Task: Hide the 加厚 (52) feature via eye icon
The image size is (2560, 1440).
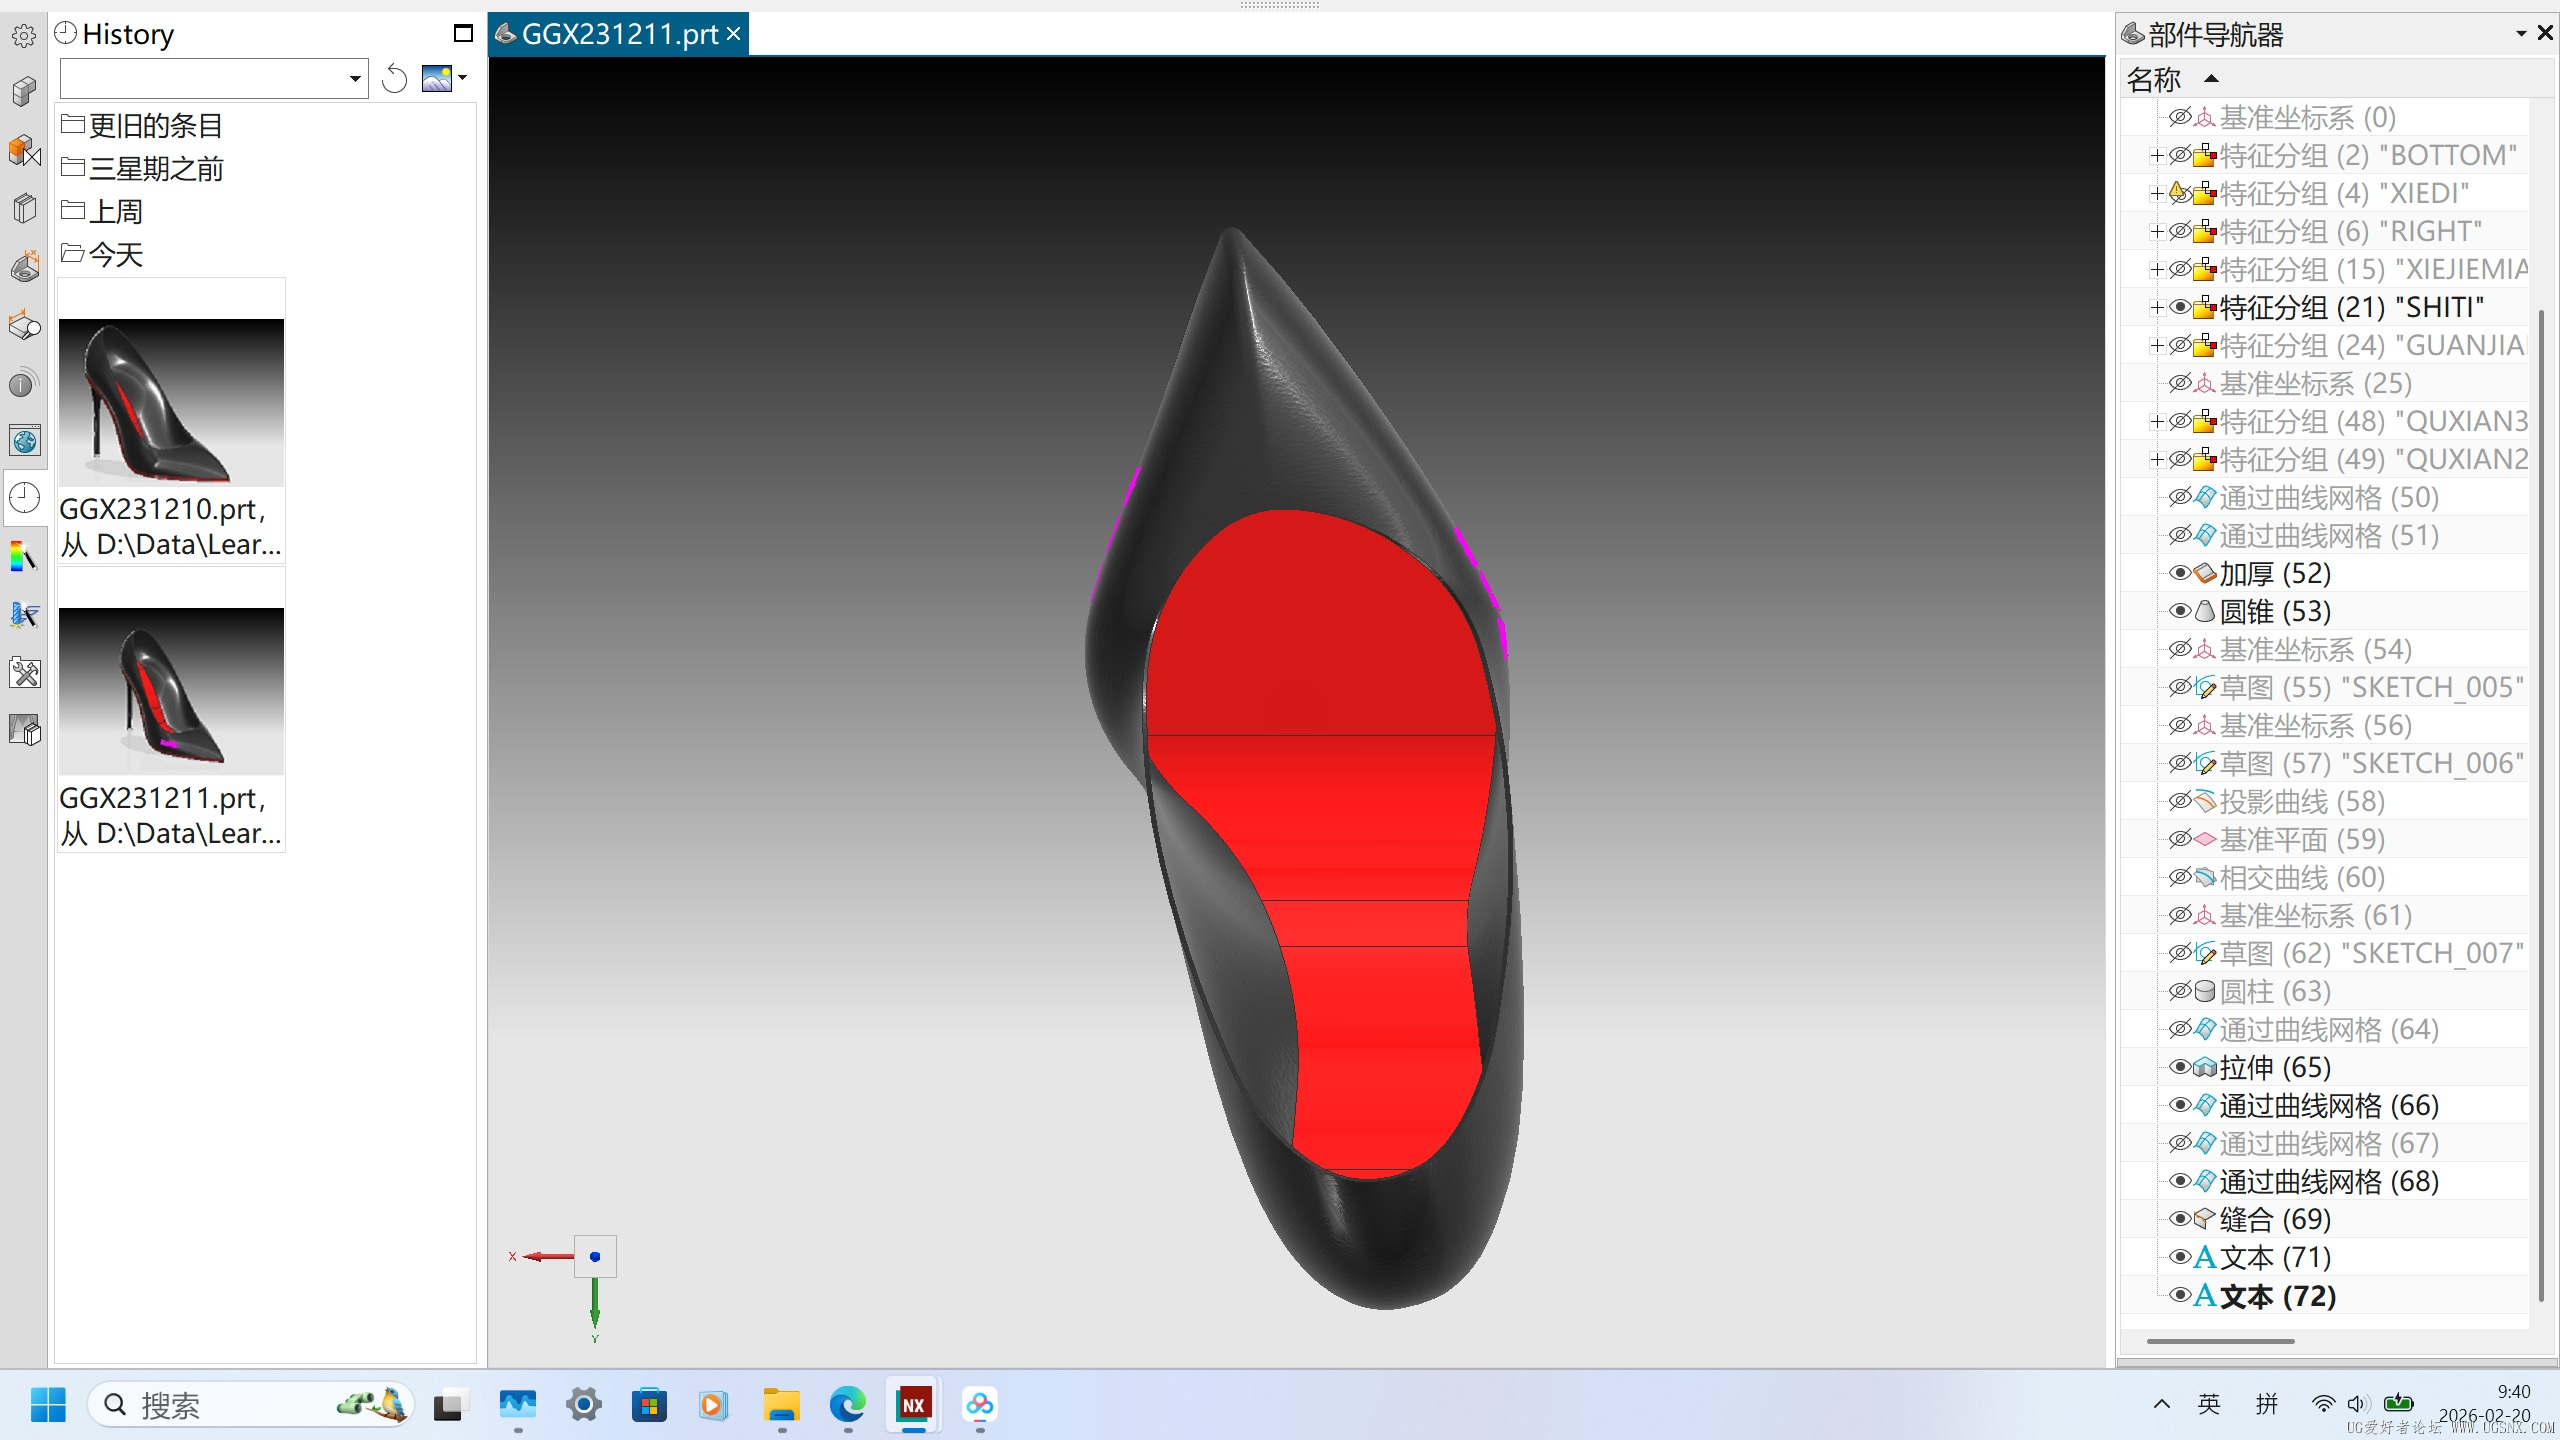Action: tap(2179, 573)
